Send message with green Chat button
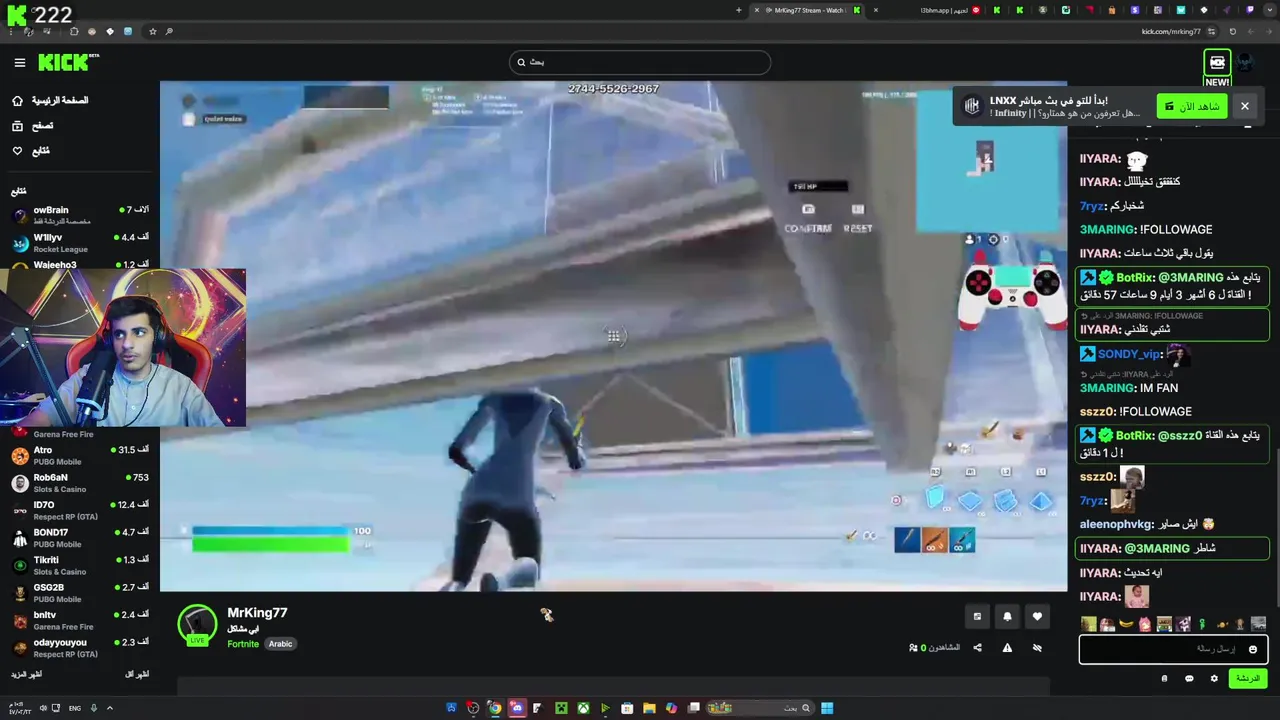The height and width of the screenshot is (720, 1280). [1247, 678]
